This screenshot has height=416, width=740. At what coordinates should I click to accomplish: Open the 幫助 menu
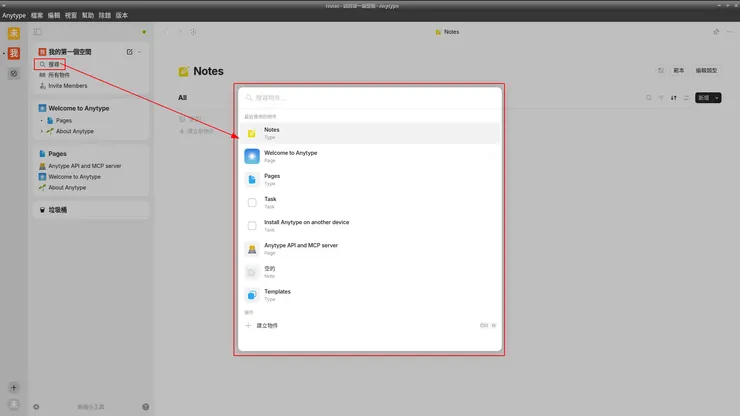point(88,15)
